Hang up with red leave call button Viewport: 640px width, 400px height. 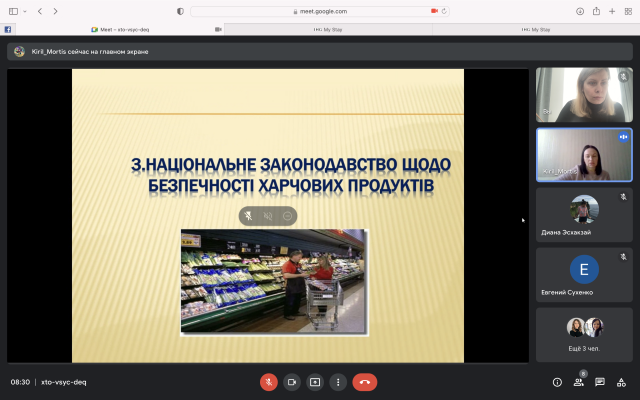tap(365, 381)
